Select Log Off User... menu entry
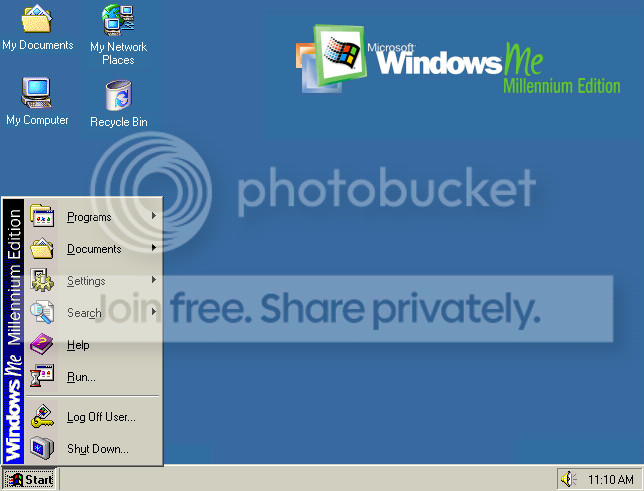This screenshot has width=644, height=491. click(94, 417)
